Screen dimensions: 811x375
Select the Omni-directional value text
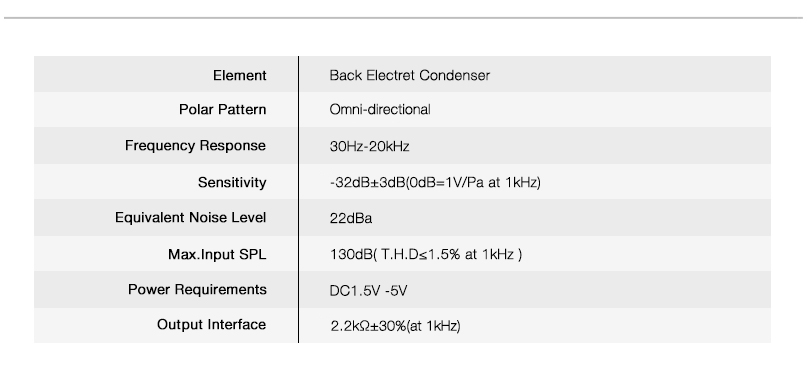click(380, 110)
